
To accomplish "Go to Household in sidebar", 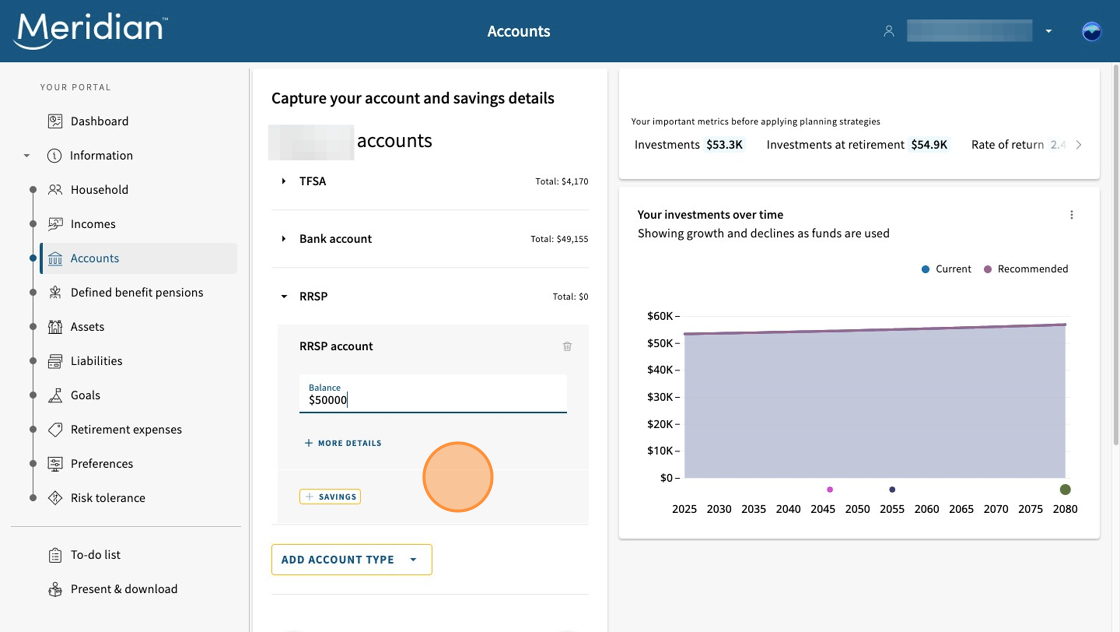I will click(x=99, y=190).
